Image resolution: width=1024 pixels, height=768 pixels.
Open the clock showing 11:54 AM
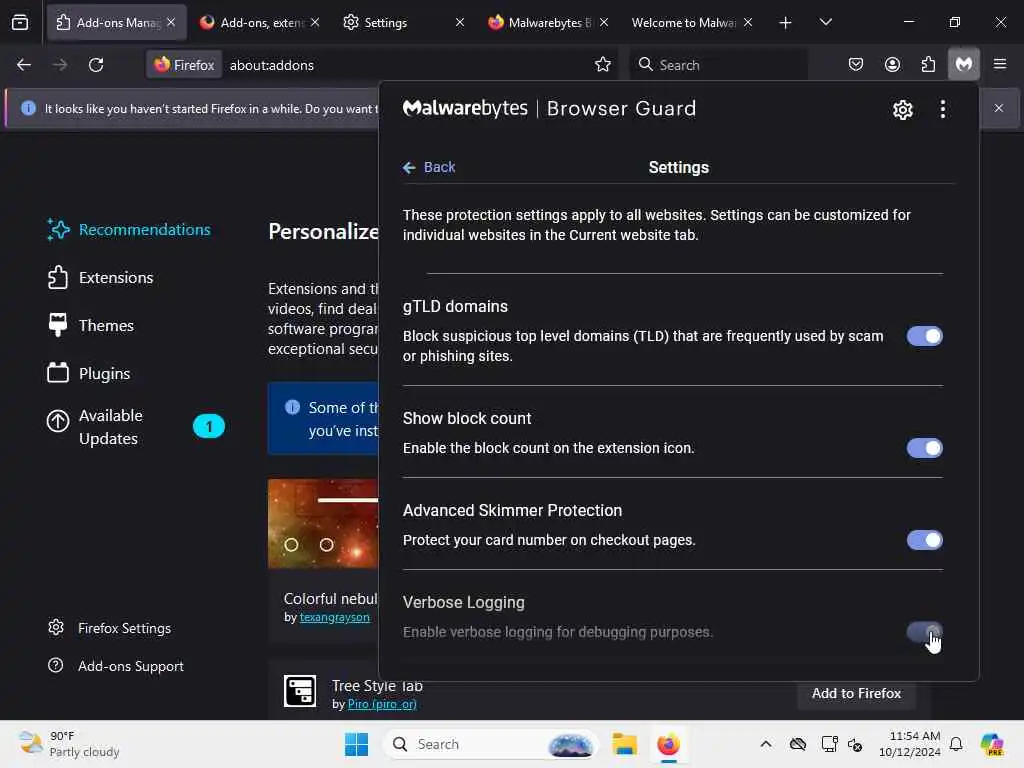coord(910,744)
